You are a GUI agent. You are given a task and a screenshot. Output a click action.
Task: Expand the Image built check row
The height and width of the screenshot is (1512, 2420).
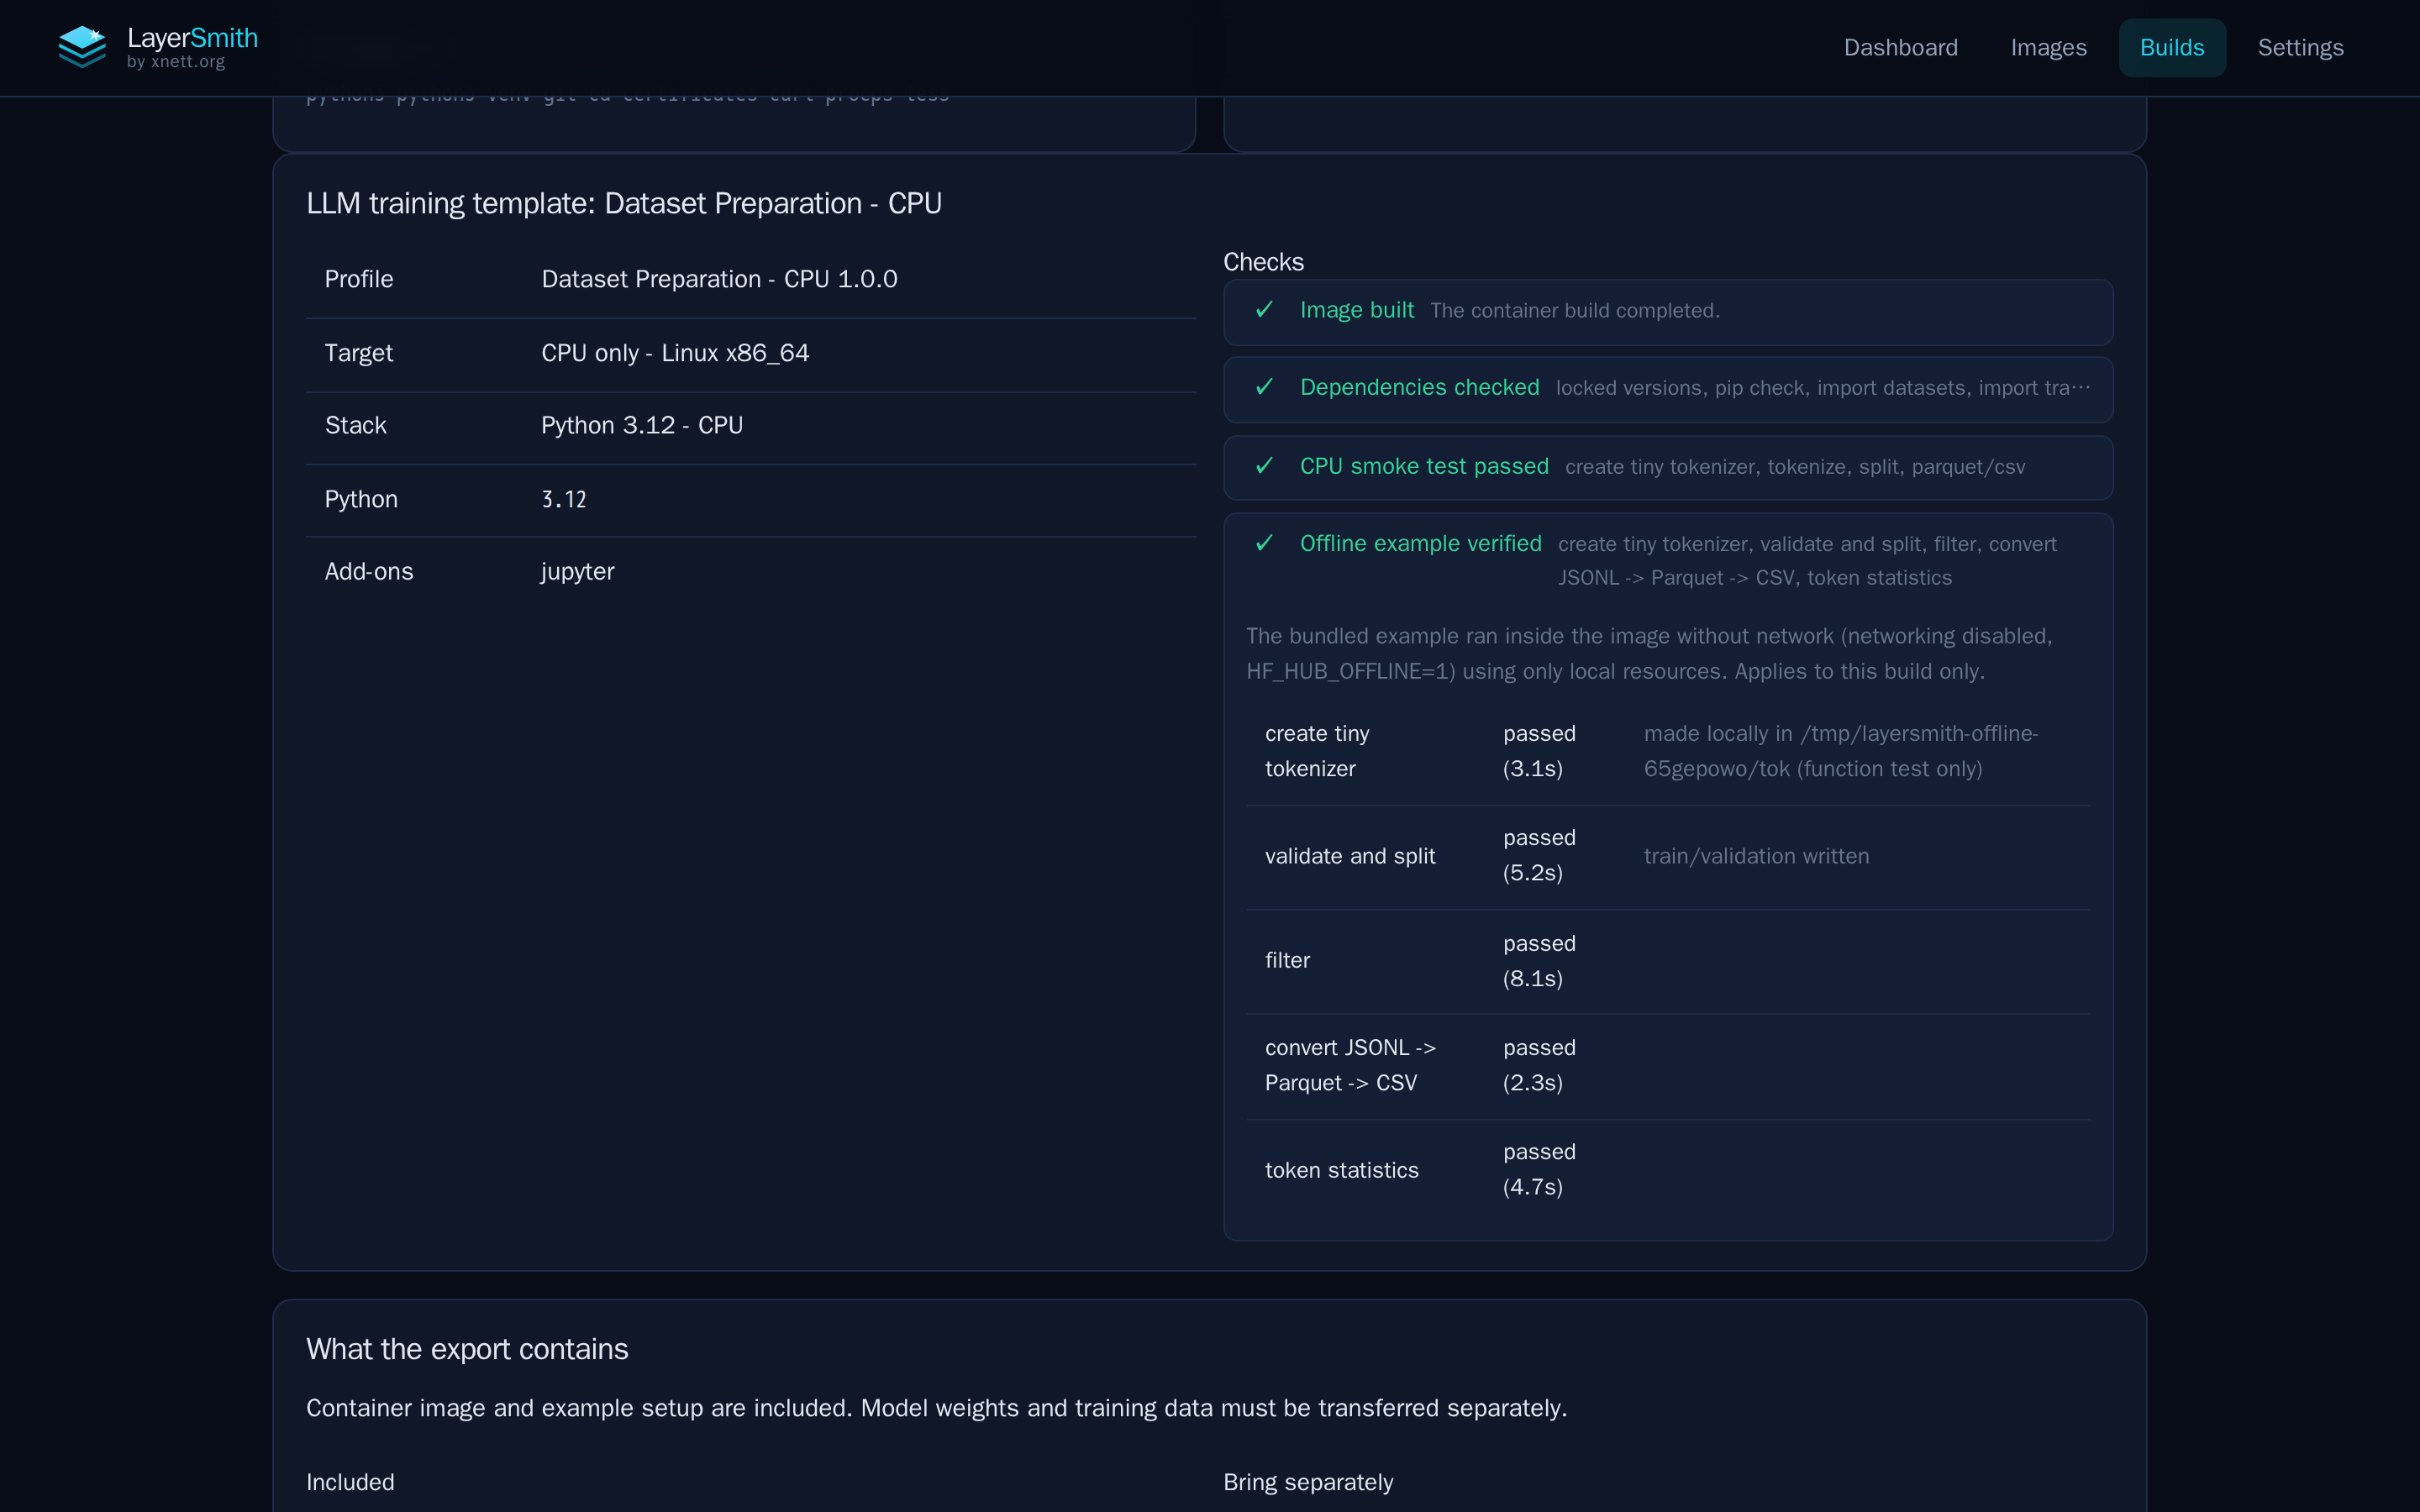(x=1668, y=312)
